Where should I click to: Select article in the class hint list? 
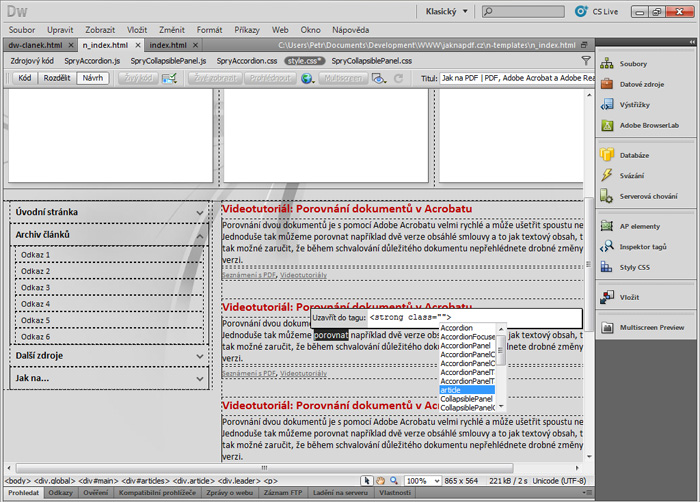click(467, 390)
